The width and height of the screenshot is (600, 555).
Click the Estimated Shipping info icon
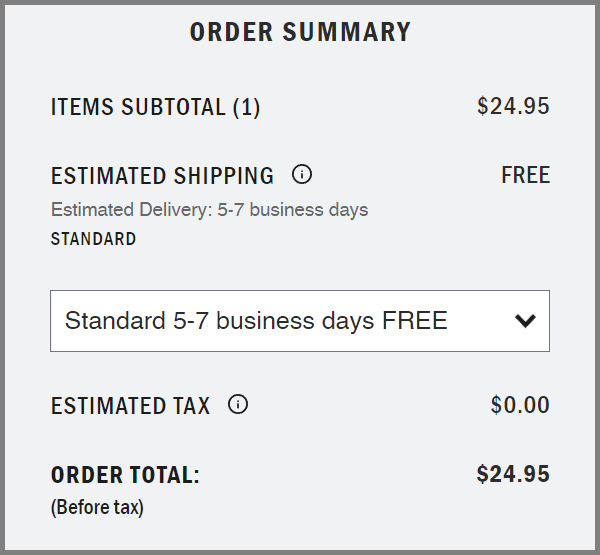coord(302,175)
